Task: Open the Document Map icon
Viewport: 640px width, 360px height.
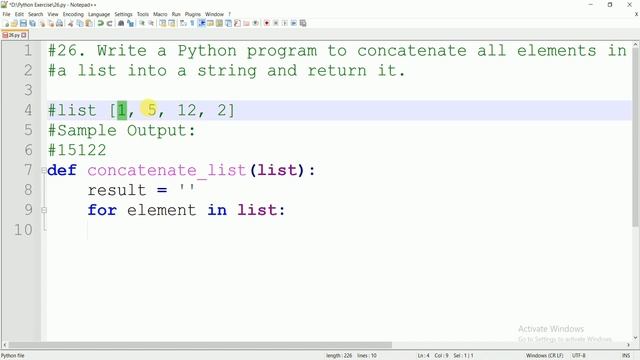Action: [219, 23]
